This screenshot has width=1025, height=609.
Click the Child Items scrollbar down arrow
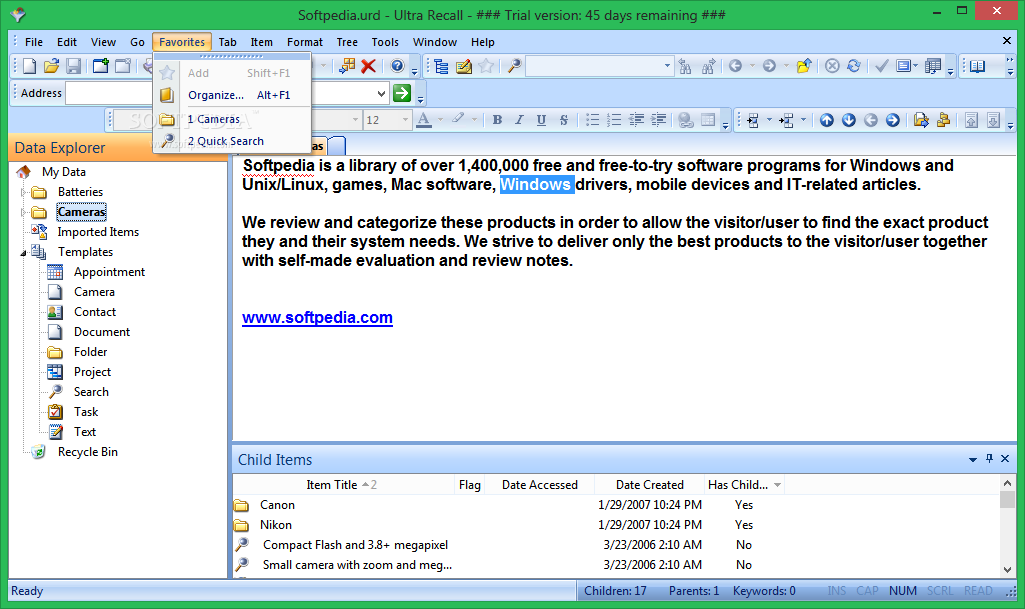[1007, 569]
